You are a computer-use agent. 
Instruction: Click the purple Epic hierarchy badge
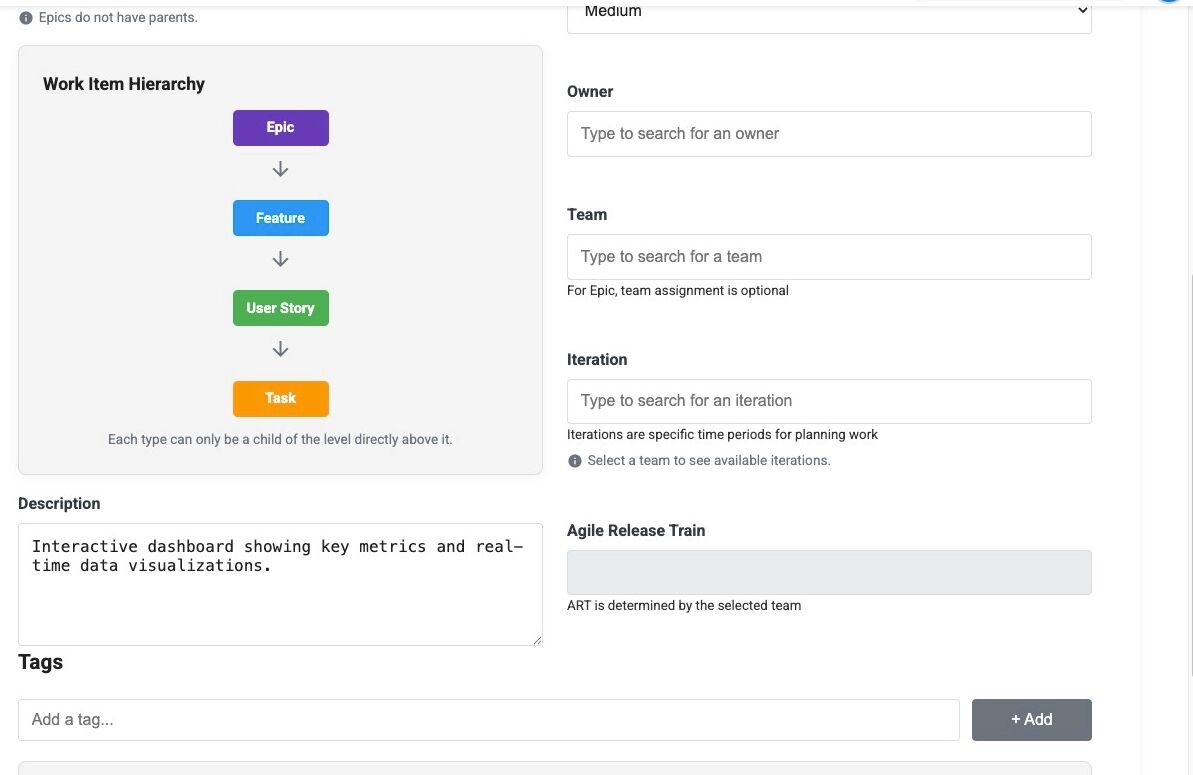[x=281, y=128]
